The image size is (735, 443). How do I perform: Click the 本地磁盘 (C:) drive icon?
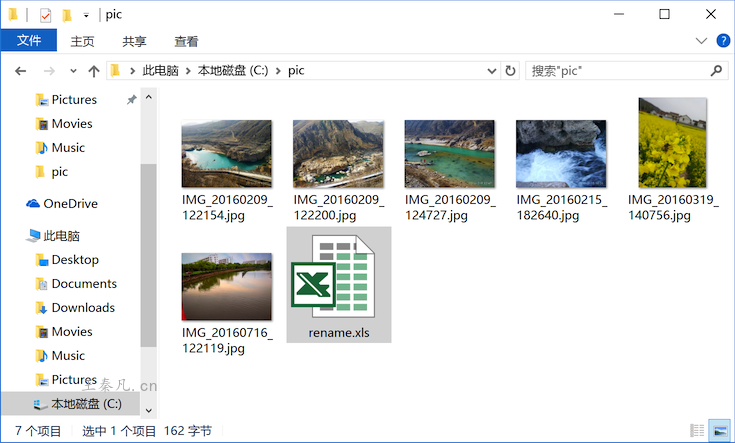click(x=40, y=404)
